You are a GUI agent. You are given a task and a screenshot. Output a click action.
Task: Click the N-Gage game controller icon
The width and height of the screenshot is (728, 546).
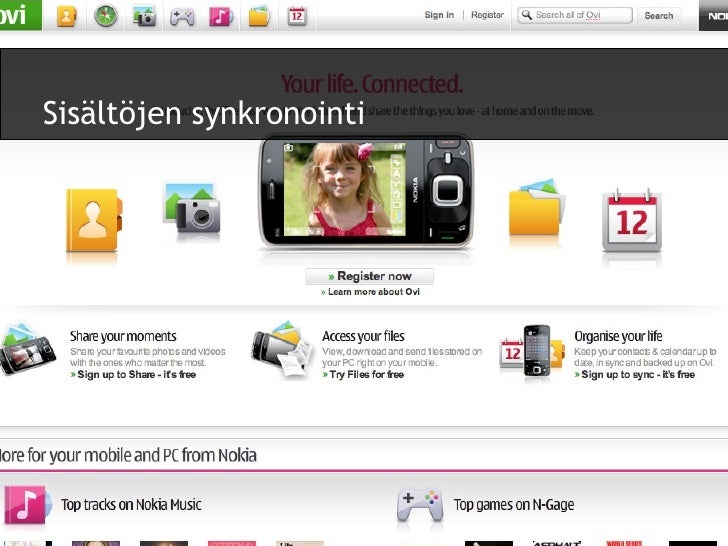[421, 505]
